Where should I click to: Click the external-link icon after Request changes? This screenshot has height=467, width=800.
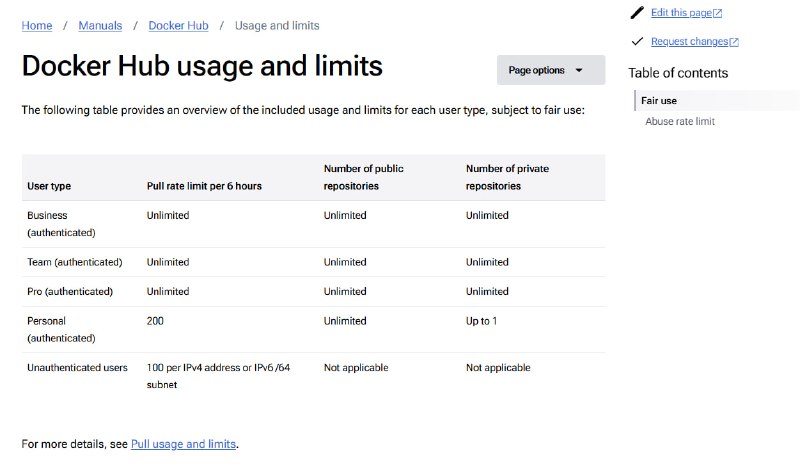pos(734,42)
